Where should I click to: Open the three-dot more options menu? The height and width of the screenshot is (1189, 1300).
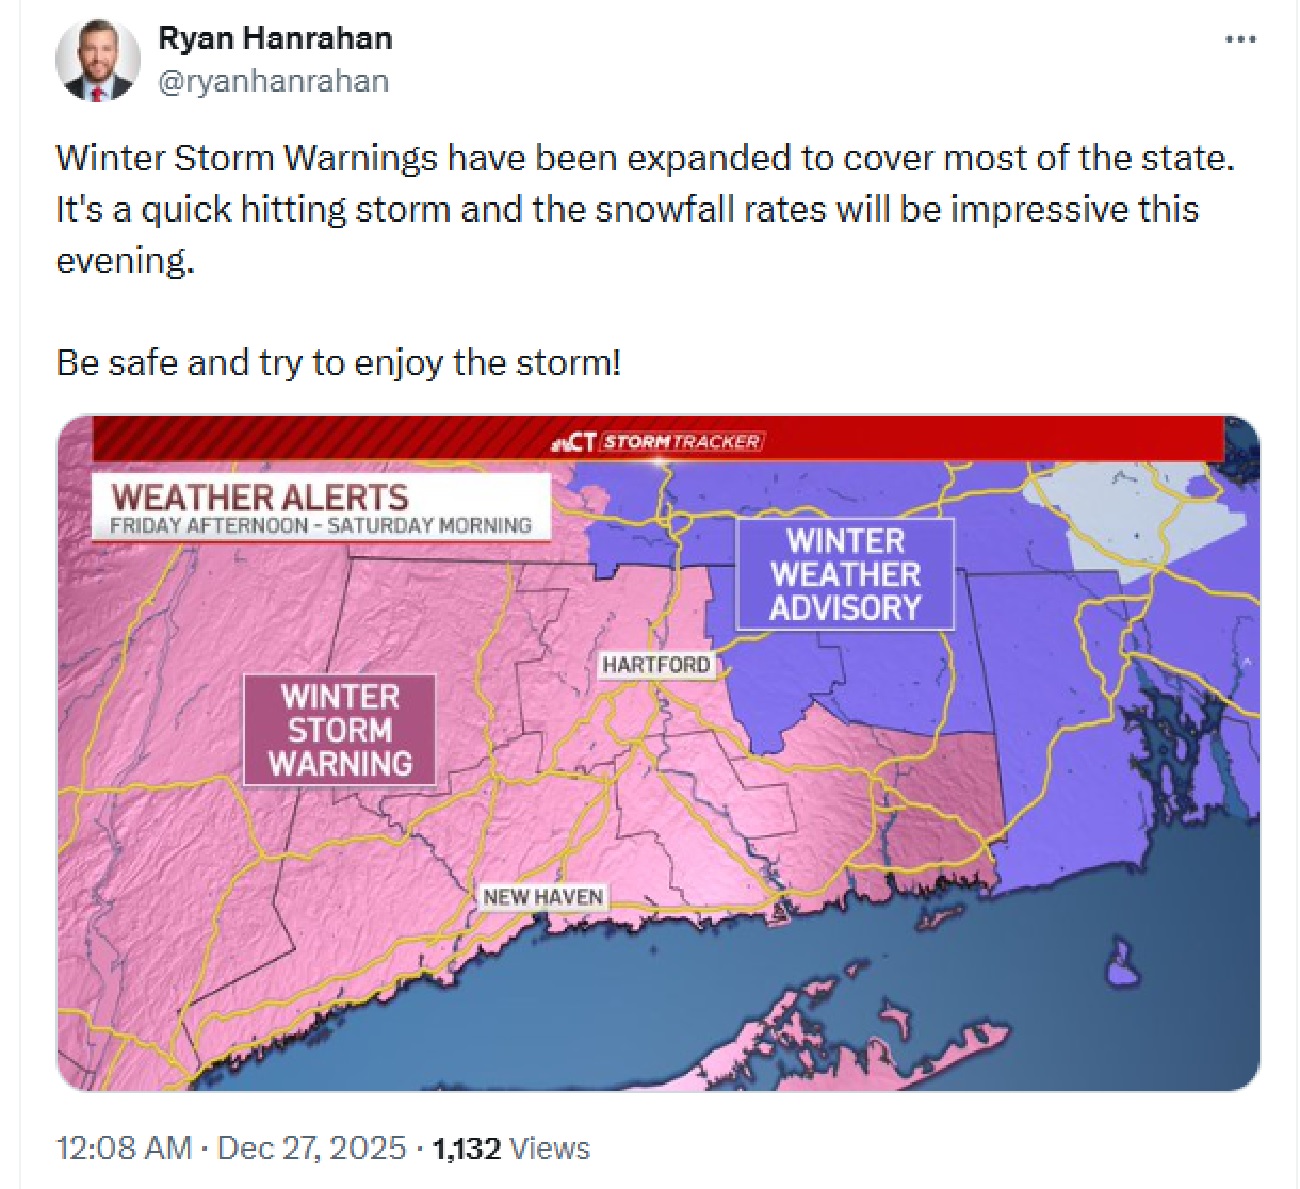pyautogui.click(x=1240, y=40)
